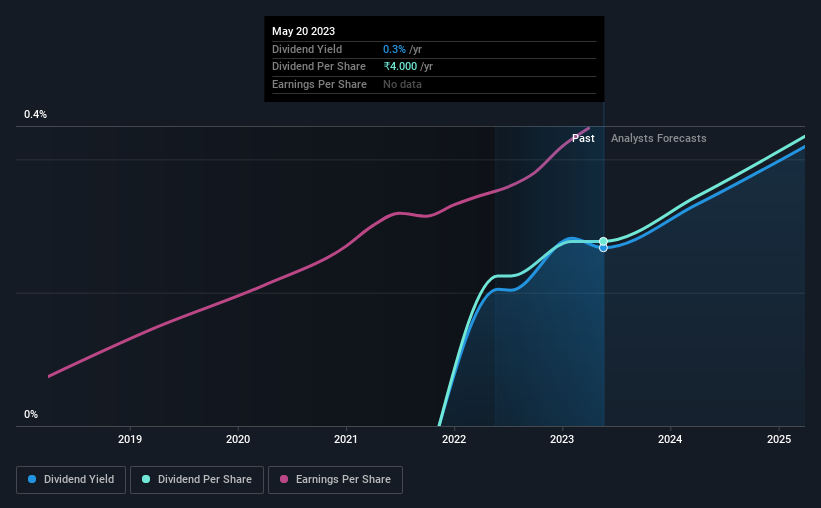Click the 2025 x-axis label
The image size is (821, 508).
(779, 439)
